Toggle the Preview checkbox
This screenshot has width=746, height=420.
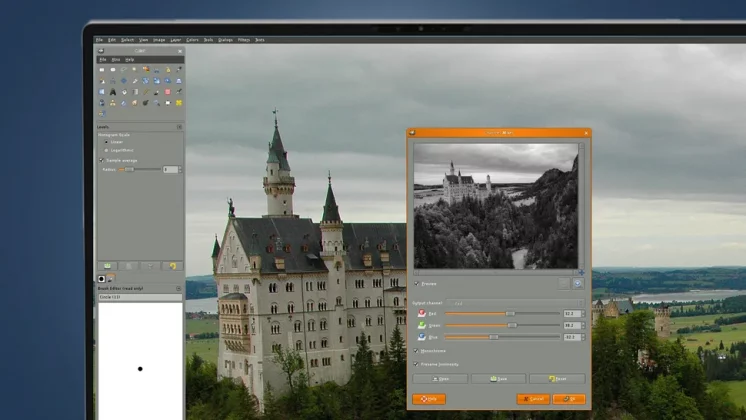tap(416, 284)
